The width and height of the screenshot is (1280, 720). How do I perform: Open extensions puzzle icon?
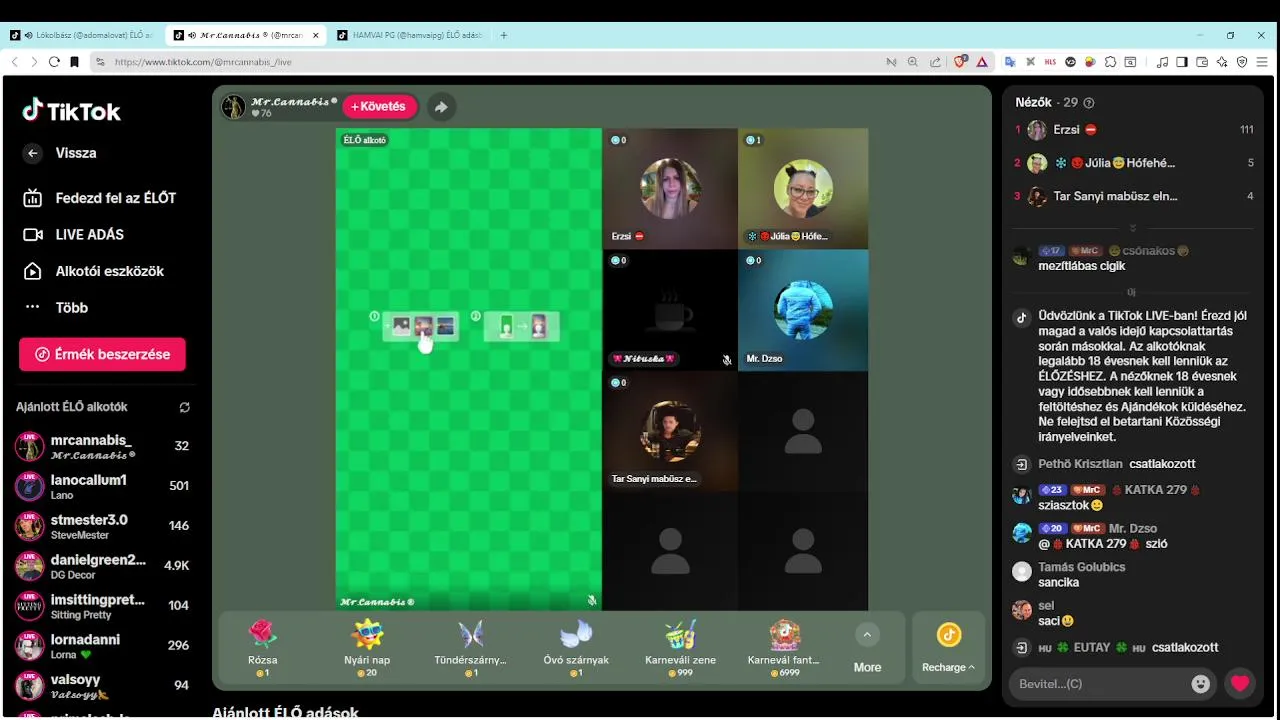pos(1110,62)
